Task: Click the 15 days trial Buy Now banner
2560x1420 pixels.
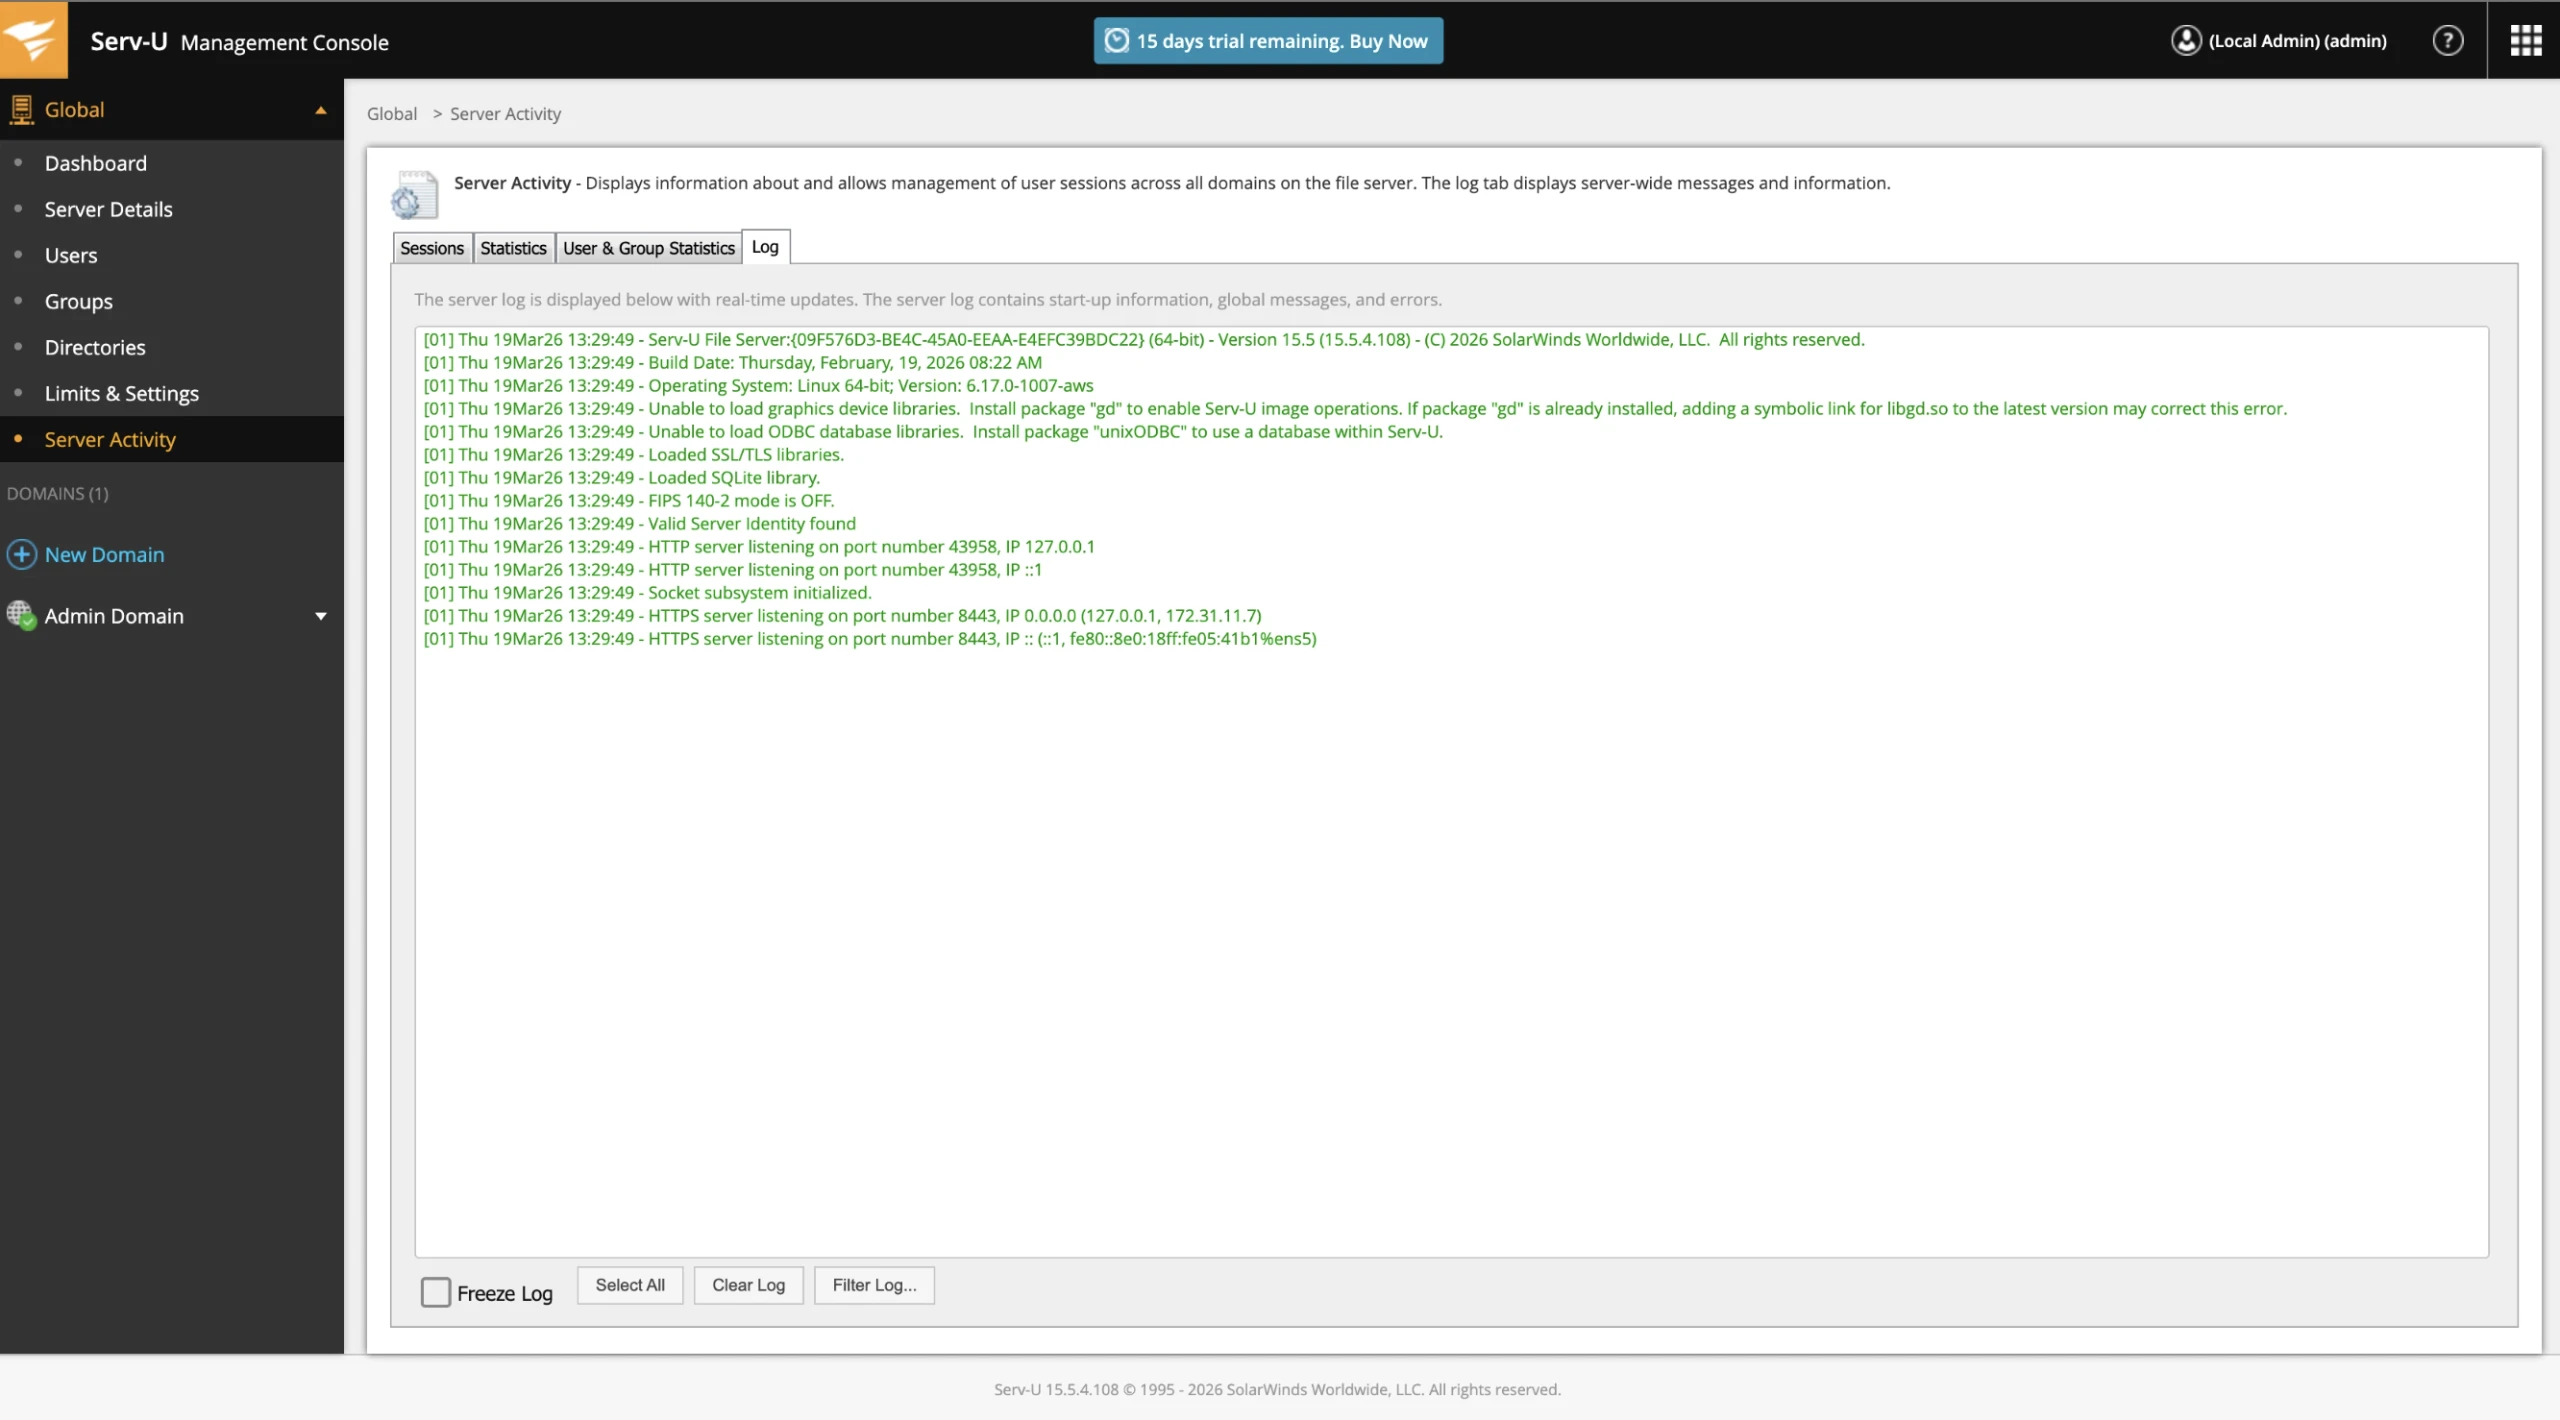Action: pyautogui.click(x=1268, y=41)
